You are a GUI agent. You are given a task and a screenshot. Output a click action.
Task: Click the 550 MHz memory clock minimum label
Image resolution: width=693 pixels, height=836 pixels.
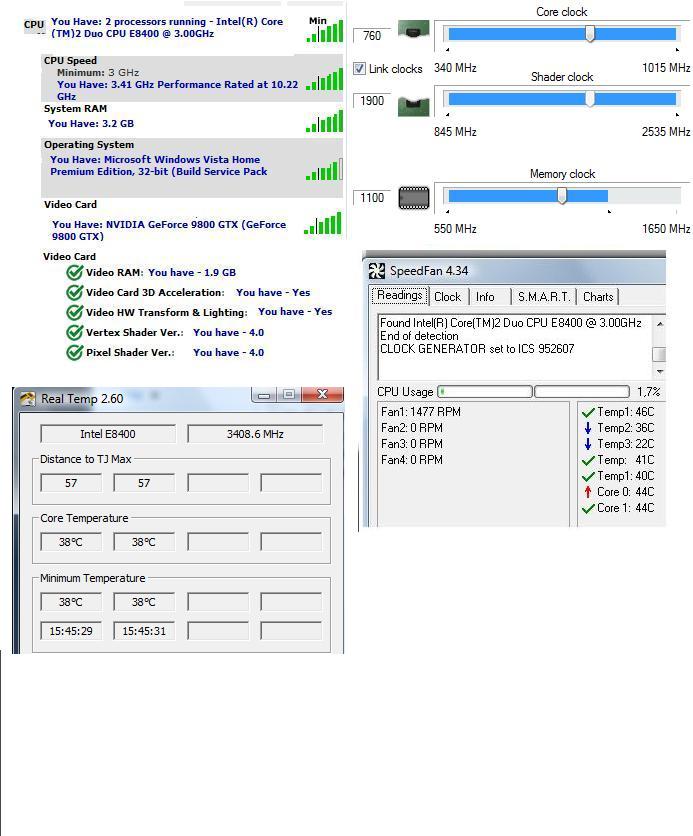pos(455,229)
